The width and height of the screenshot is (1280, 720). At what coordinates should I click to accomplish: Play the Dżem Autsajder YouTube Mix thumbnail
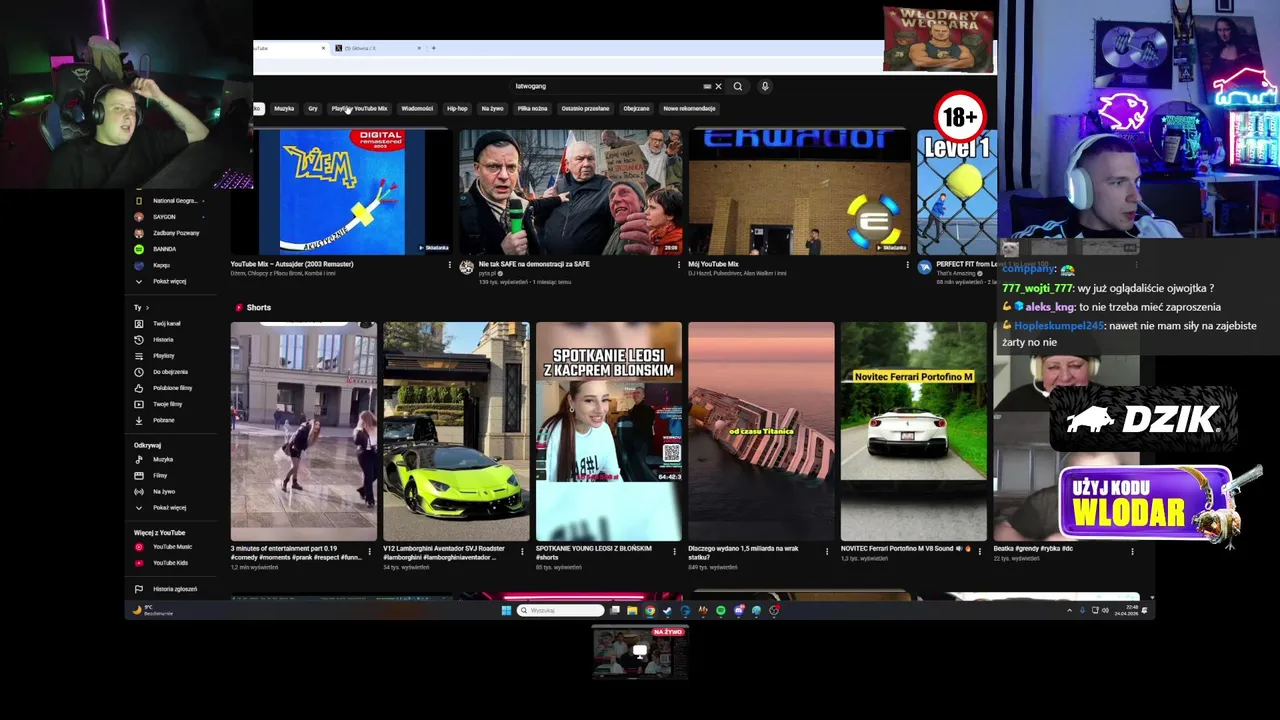coord(342,192)
